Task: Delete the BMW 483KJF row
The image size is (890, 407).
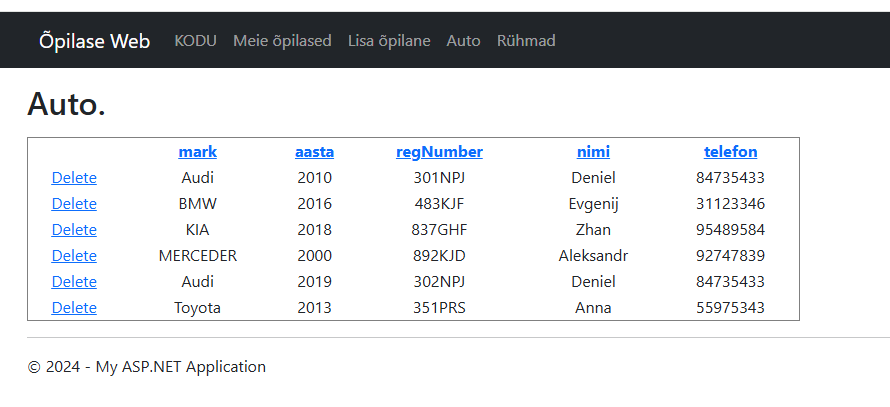Action: pos(74,204)
